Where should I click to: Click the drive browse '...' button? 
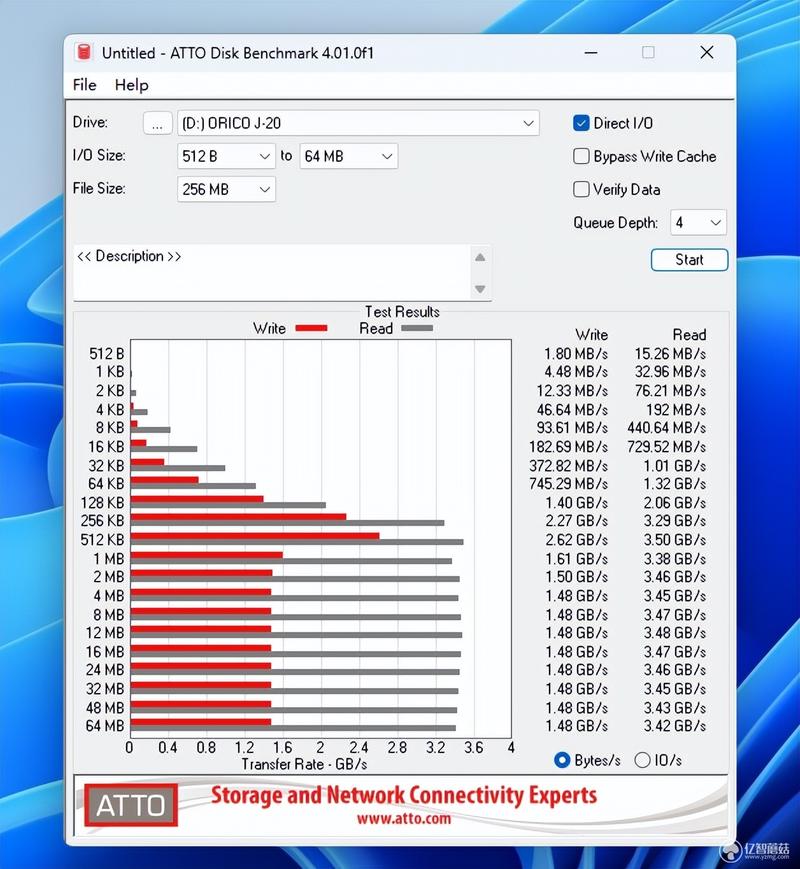click(x=157, y=124)
